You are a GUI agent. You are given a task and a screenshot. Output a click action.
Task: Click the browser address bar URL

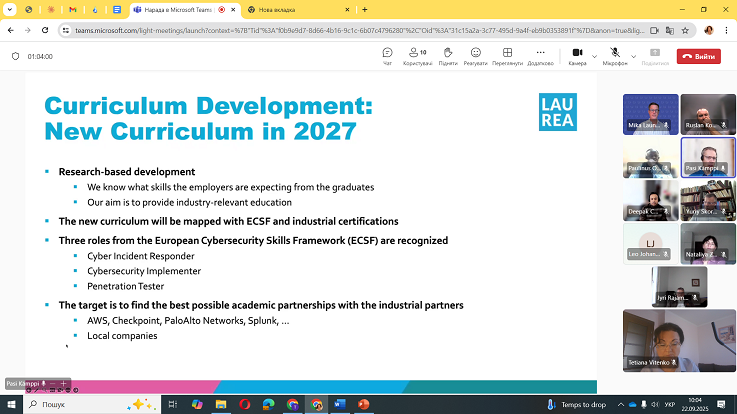(x=350, y=30)
